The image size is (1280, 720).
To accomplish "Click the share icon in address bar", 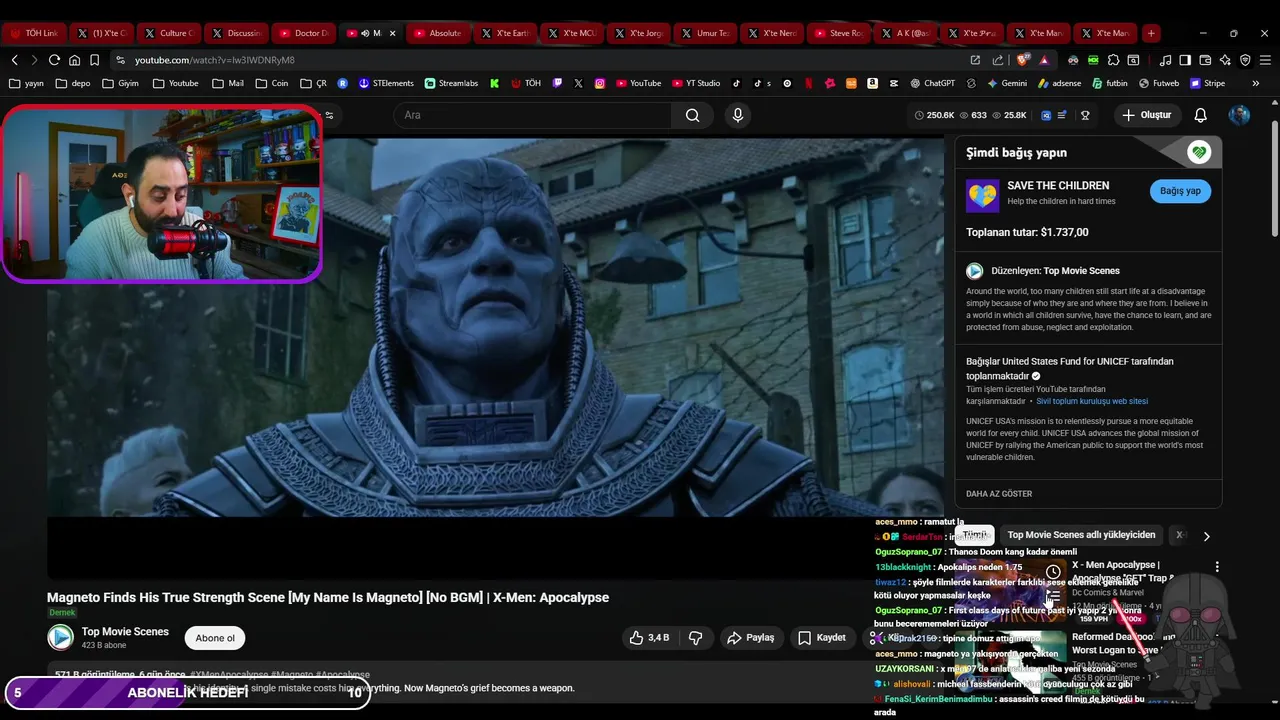I will [997, 60].
